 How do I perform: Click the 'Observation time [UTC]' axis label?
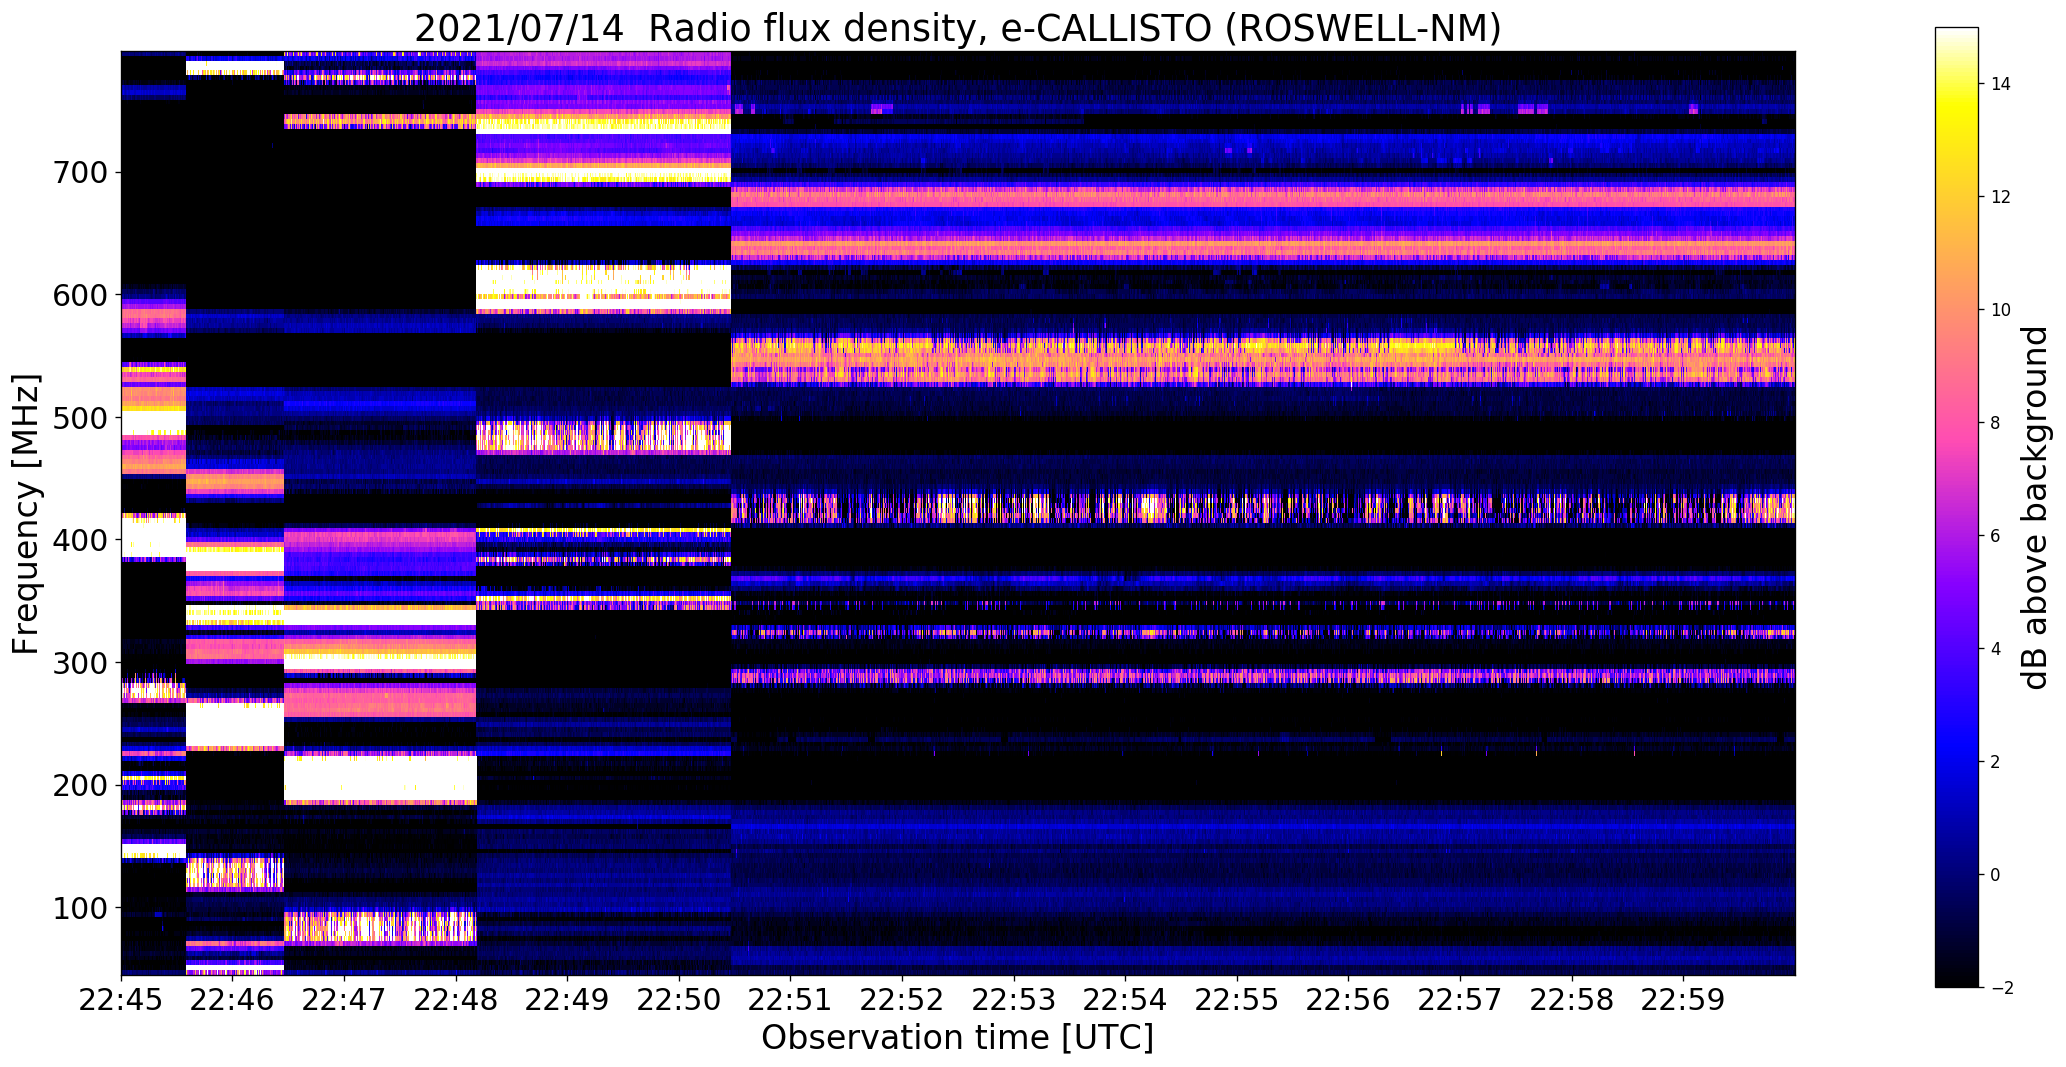(x=958, y=1038)
